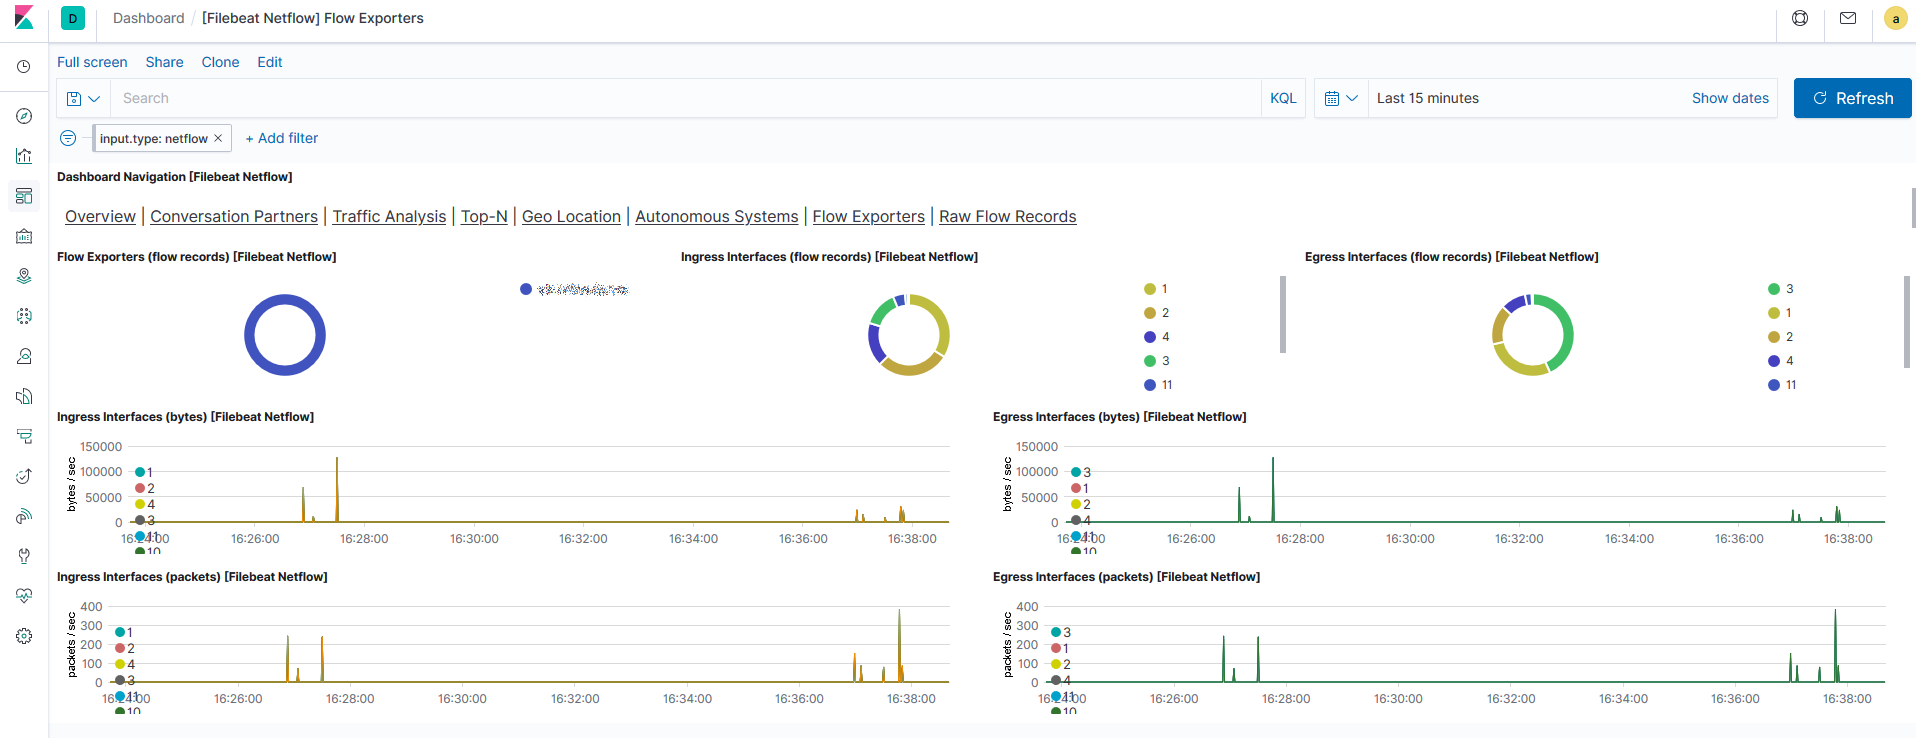
Task: Click Dashboard breadcrumb
Action: tap(148, 18)
